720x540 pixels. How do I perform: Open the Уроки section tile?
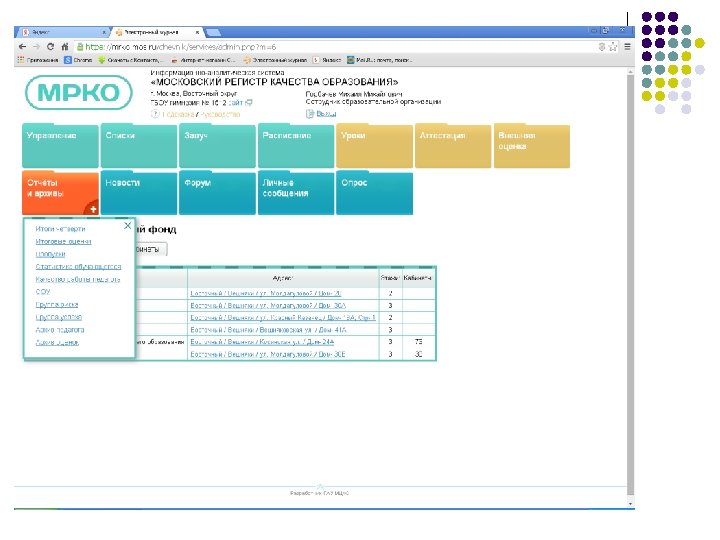click(x=374, y=146)
